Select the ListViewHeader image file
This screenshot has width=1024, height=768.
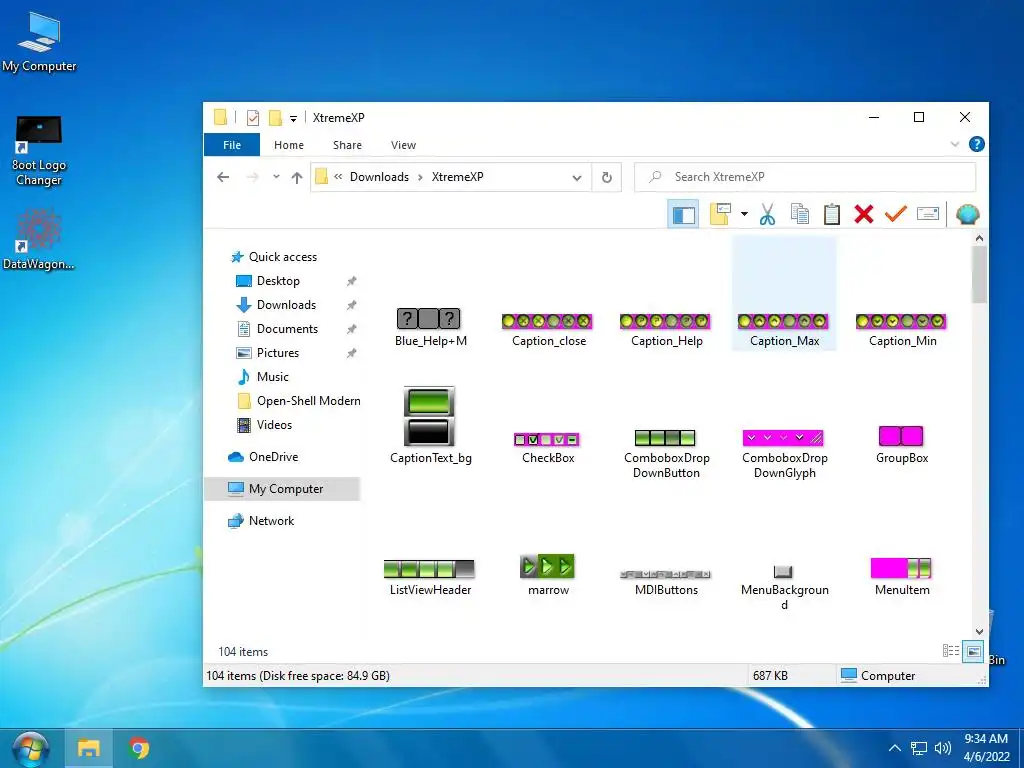pyautogui.click(x=430, y=578)
